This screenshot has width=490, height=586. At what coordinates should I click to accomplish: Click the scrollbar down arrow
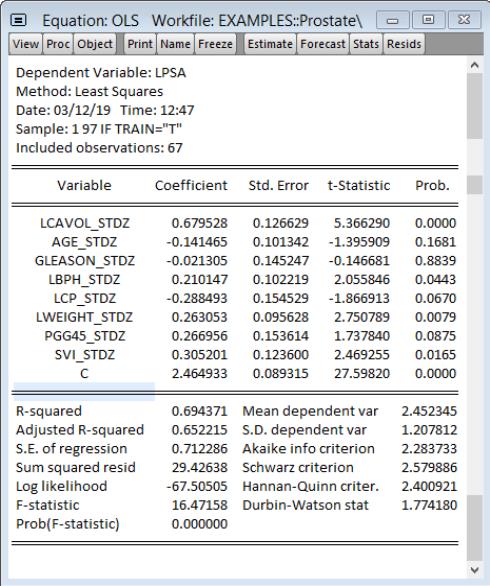(475, 570)
